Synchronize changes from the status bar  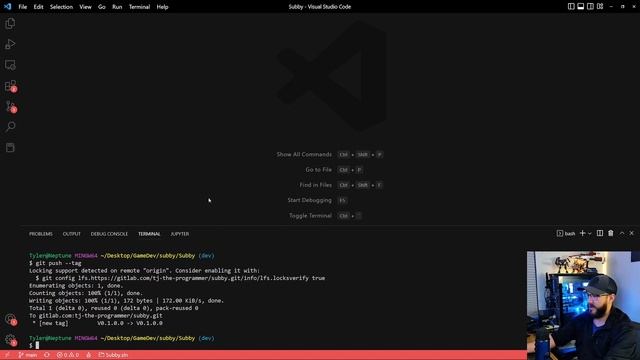point(47,355)
